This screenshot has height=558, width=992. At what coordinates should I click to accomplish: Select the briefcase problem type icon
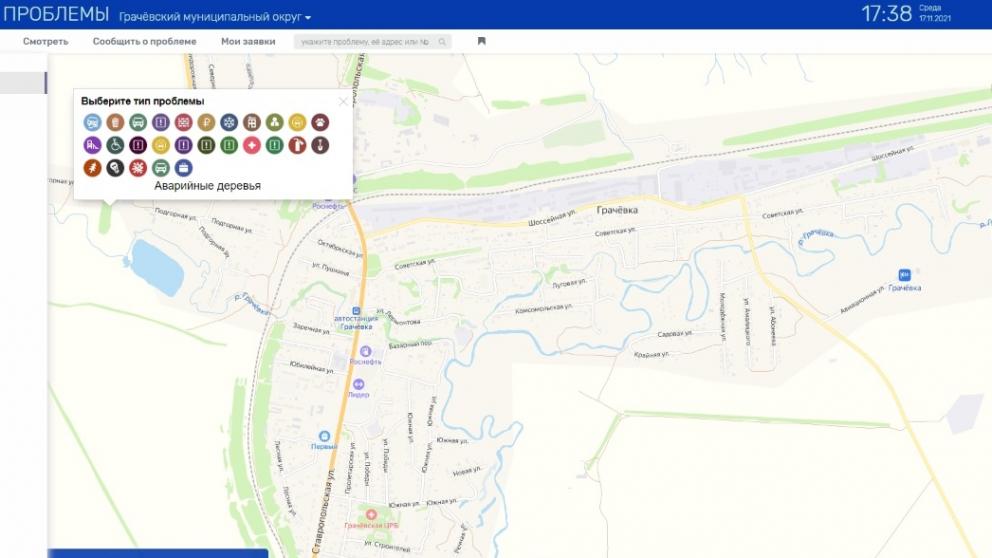(183, 168)
